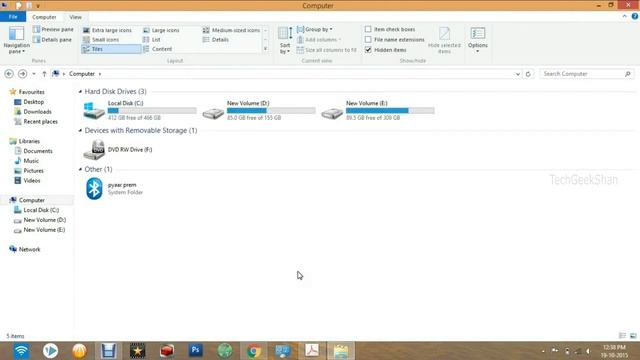
Task: Switch layout to Content view
Action: 158,49
